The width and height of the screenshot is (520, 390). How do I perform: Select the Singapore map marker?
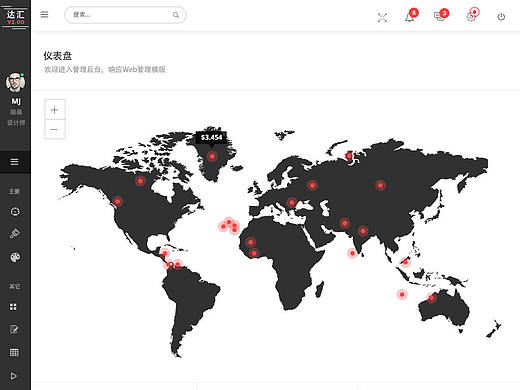point(405,262)
